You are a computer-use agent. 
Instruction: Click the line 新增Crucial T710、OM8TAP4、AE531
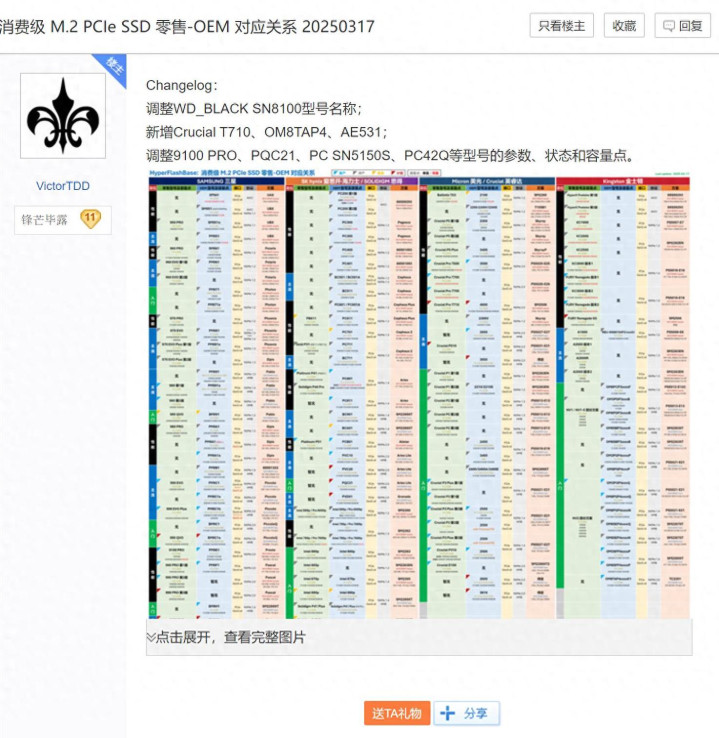point(267,132)
